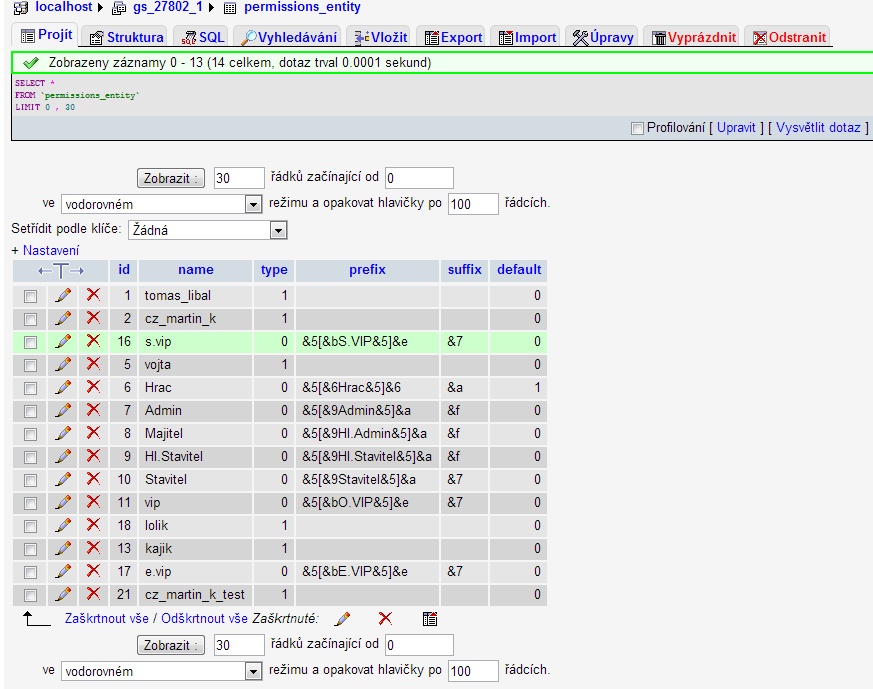Delete the Majitel row with red X
Screen dimensions: 873x689
[93, 433]
